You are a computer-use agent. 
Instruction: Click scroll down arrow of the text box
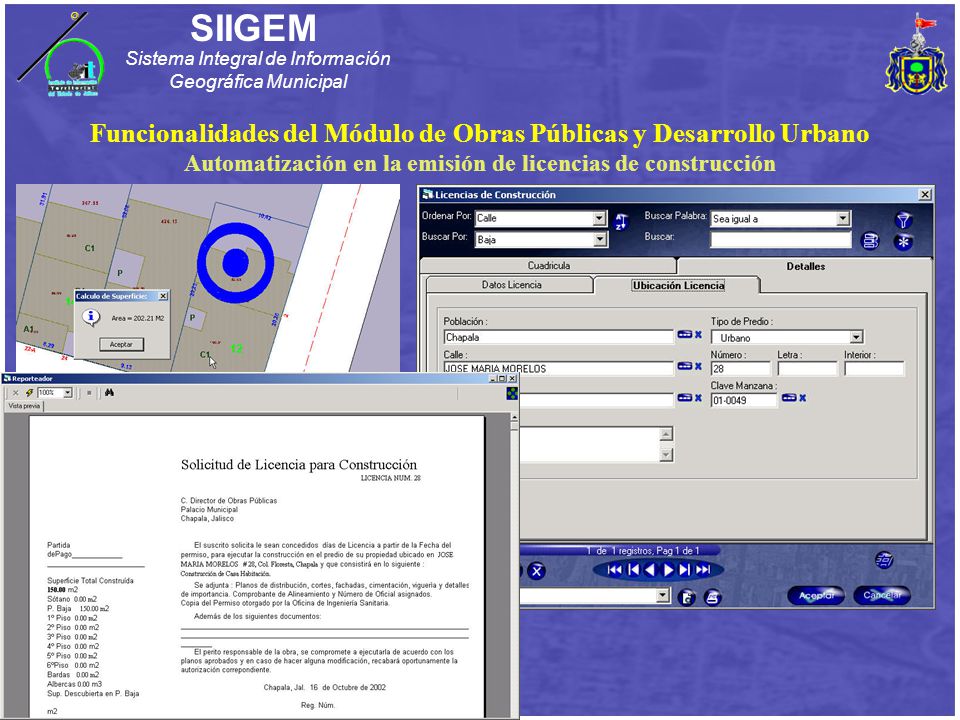click(x=666, y=455)
